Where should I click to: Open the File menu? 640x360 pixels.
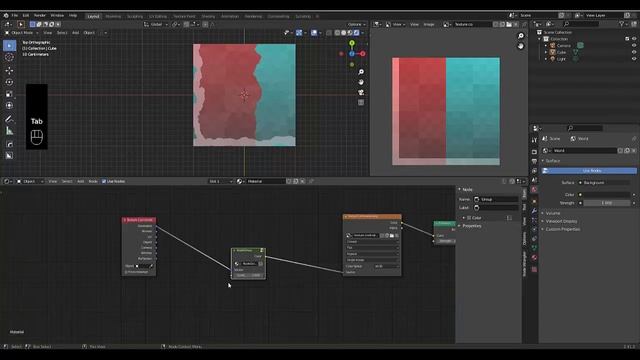15,16
